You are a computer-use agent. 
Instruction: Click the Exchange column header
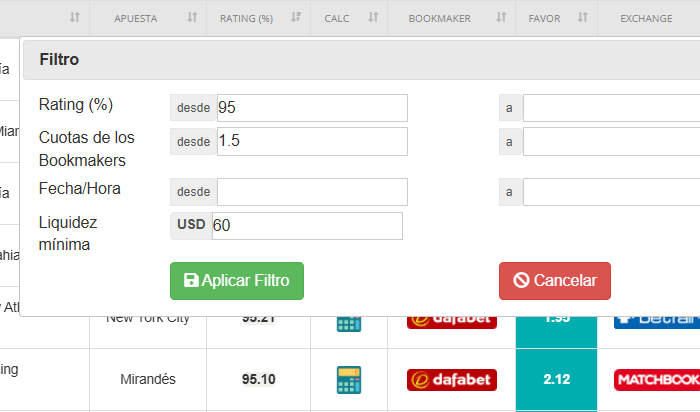646,18
